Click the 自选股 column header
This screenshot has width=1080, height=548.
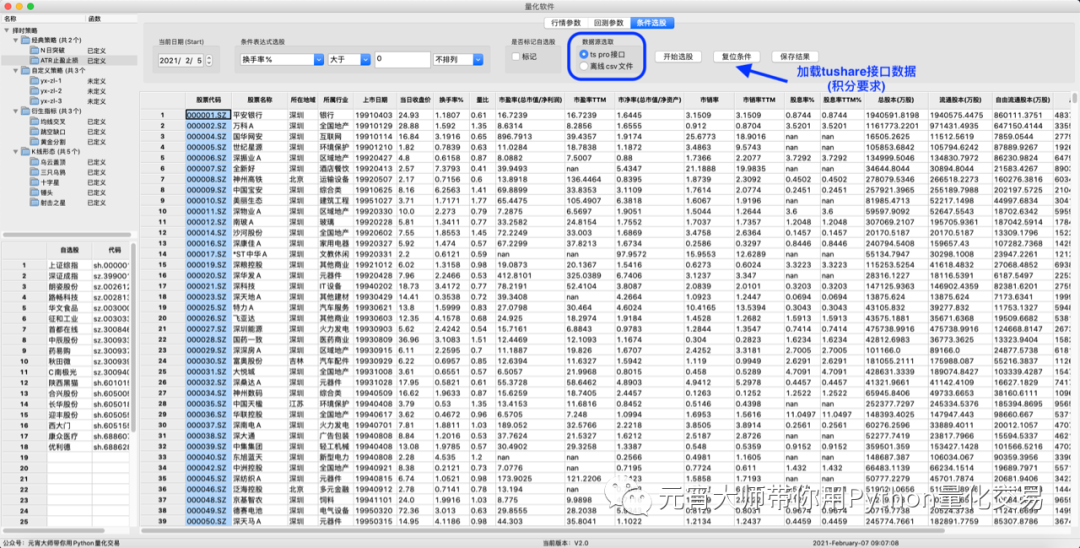point(69,250)
